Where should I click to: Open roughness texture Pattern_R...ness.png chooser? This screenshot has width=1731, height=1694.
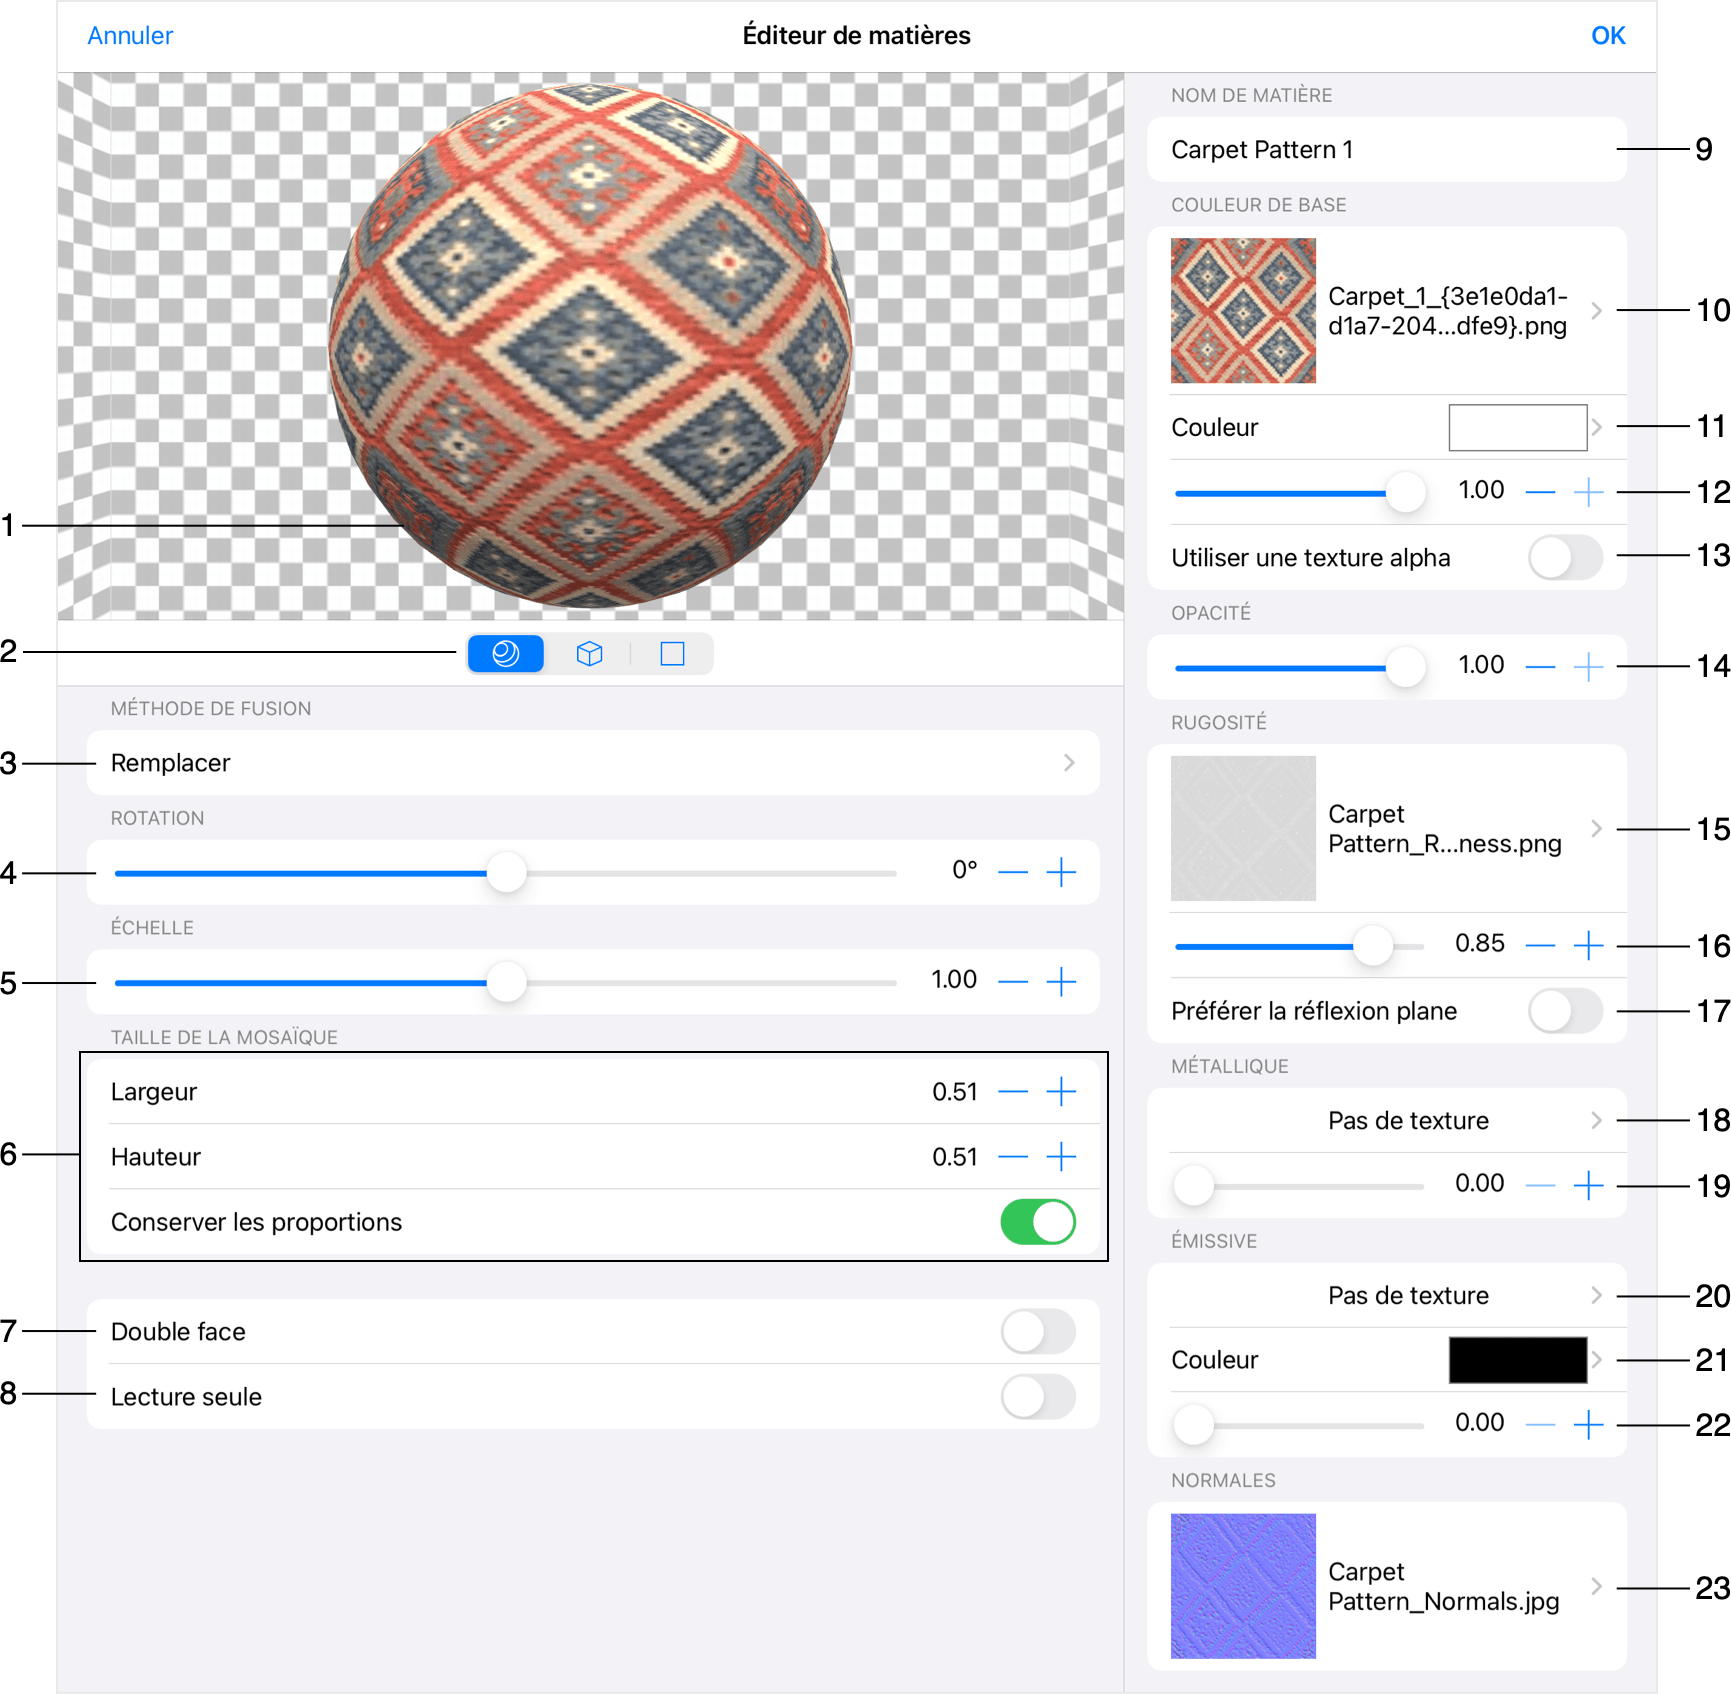click(1387, 828)
